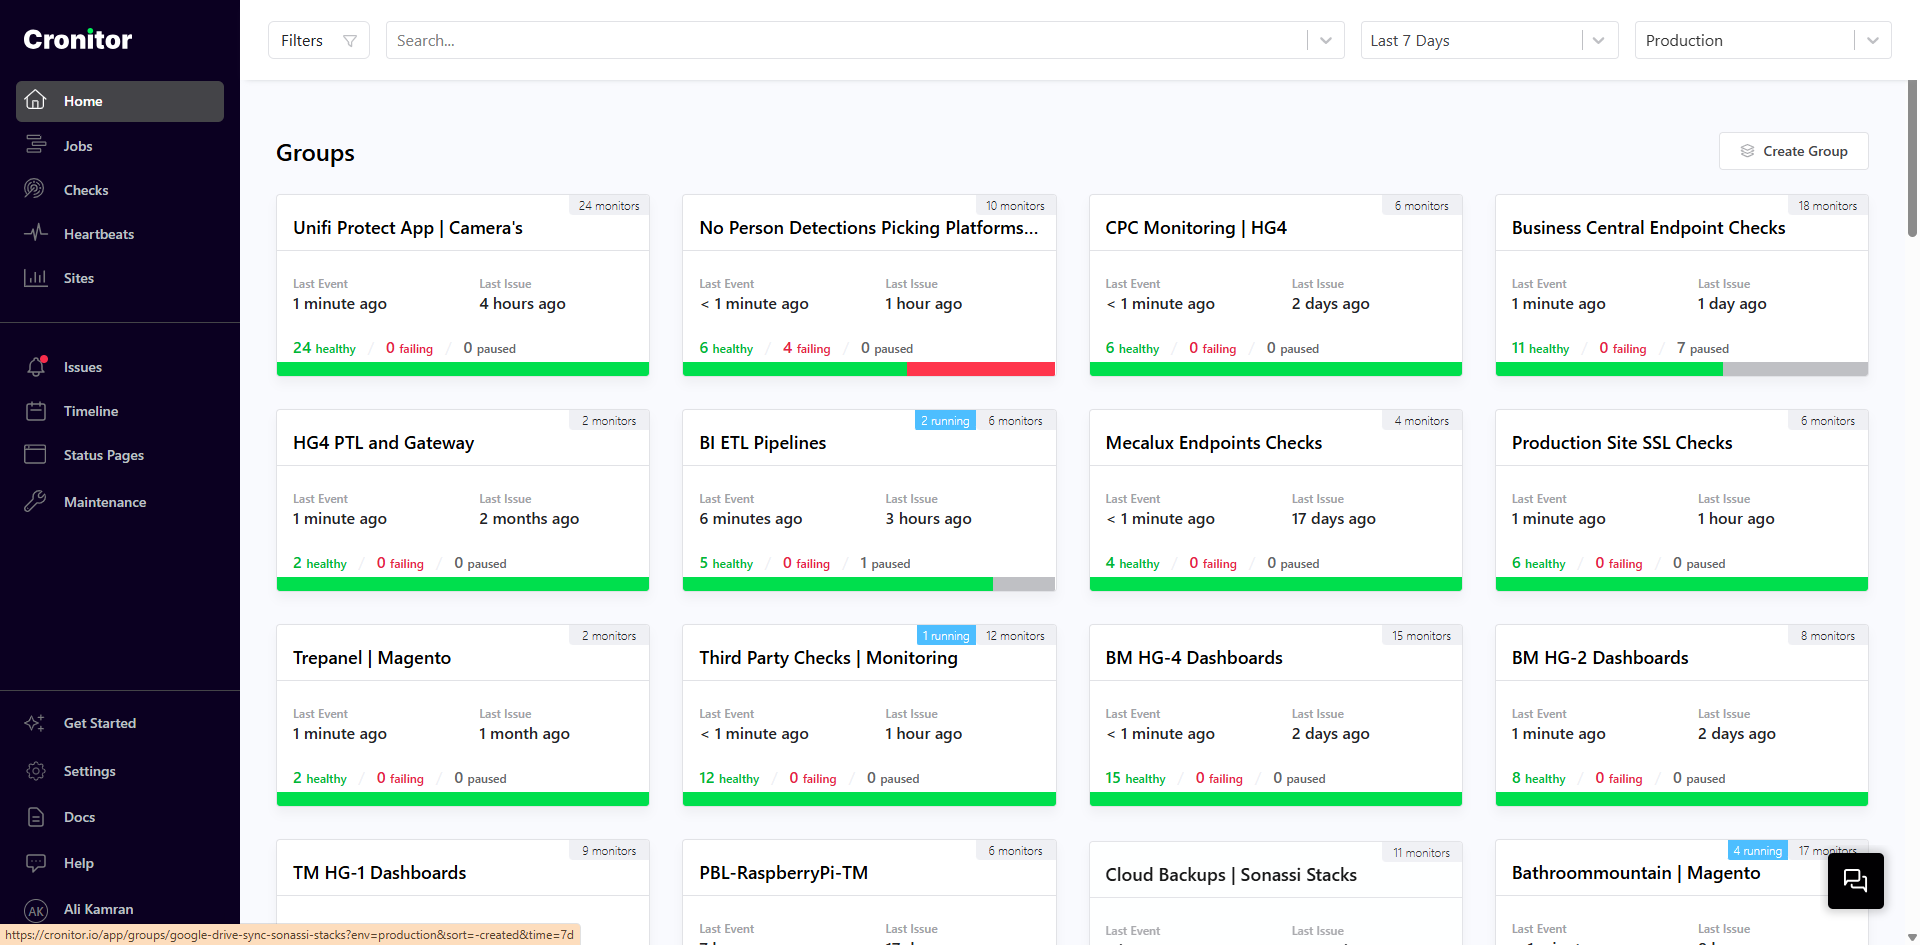The height and width of the screenshot is (945, 1920).
Task: Click the Issues bell icon
Action: pos(36,367)
